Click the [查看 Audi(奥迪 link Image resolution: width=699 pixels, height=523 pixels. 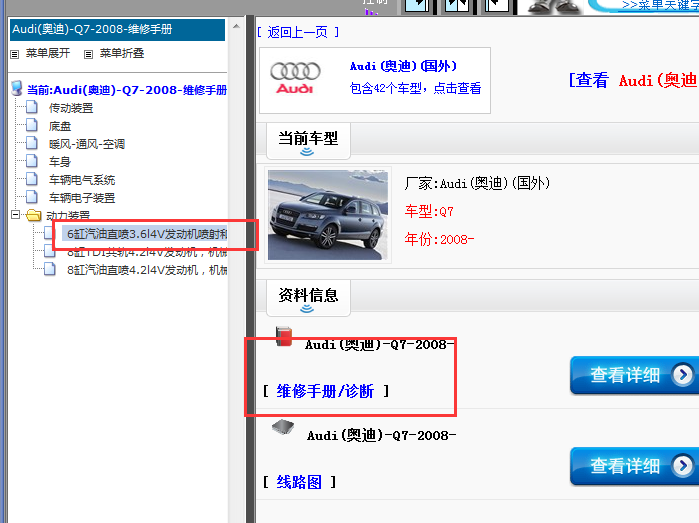click(633, 80)
